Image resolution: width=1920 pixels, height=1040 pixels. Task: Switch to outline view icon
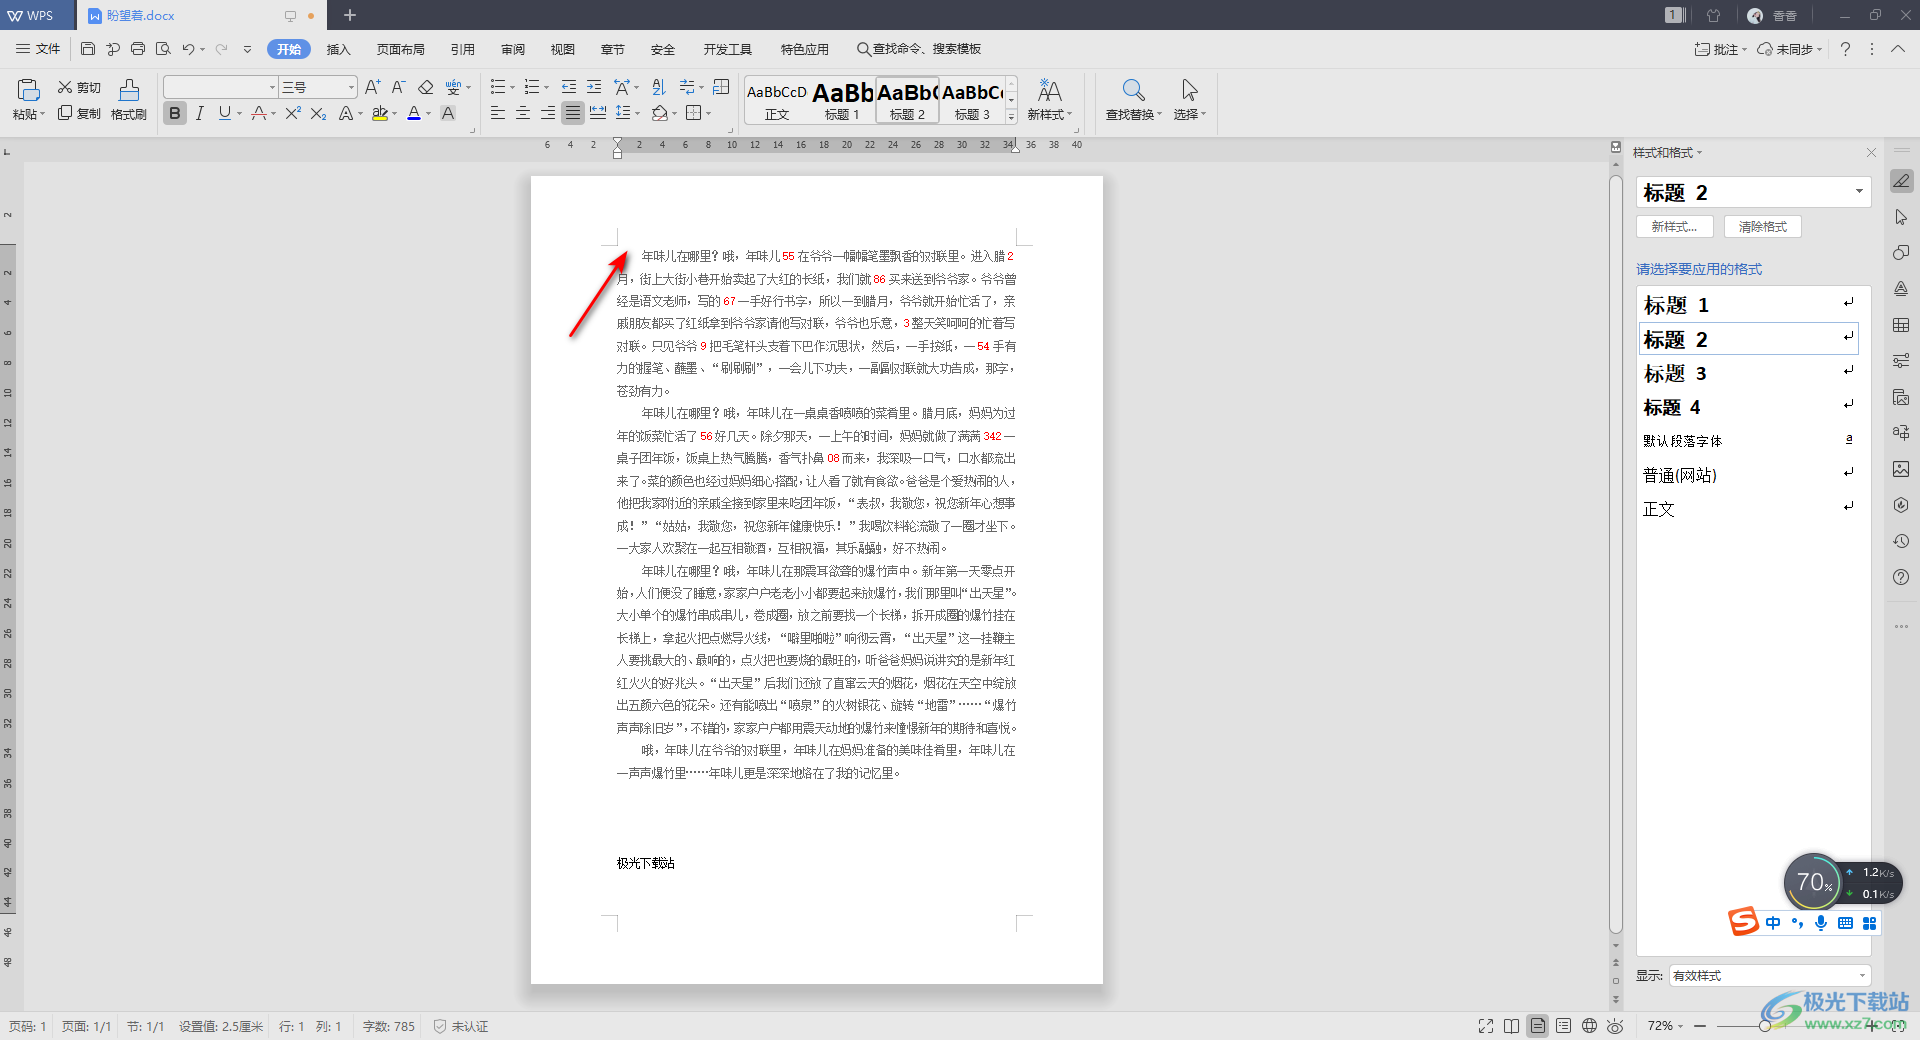pyautogui.click(x=1563, y=1026)
